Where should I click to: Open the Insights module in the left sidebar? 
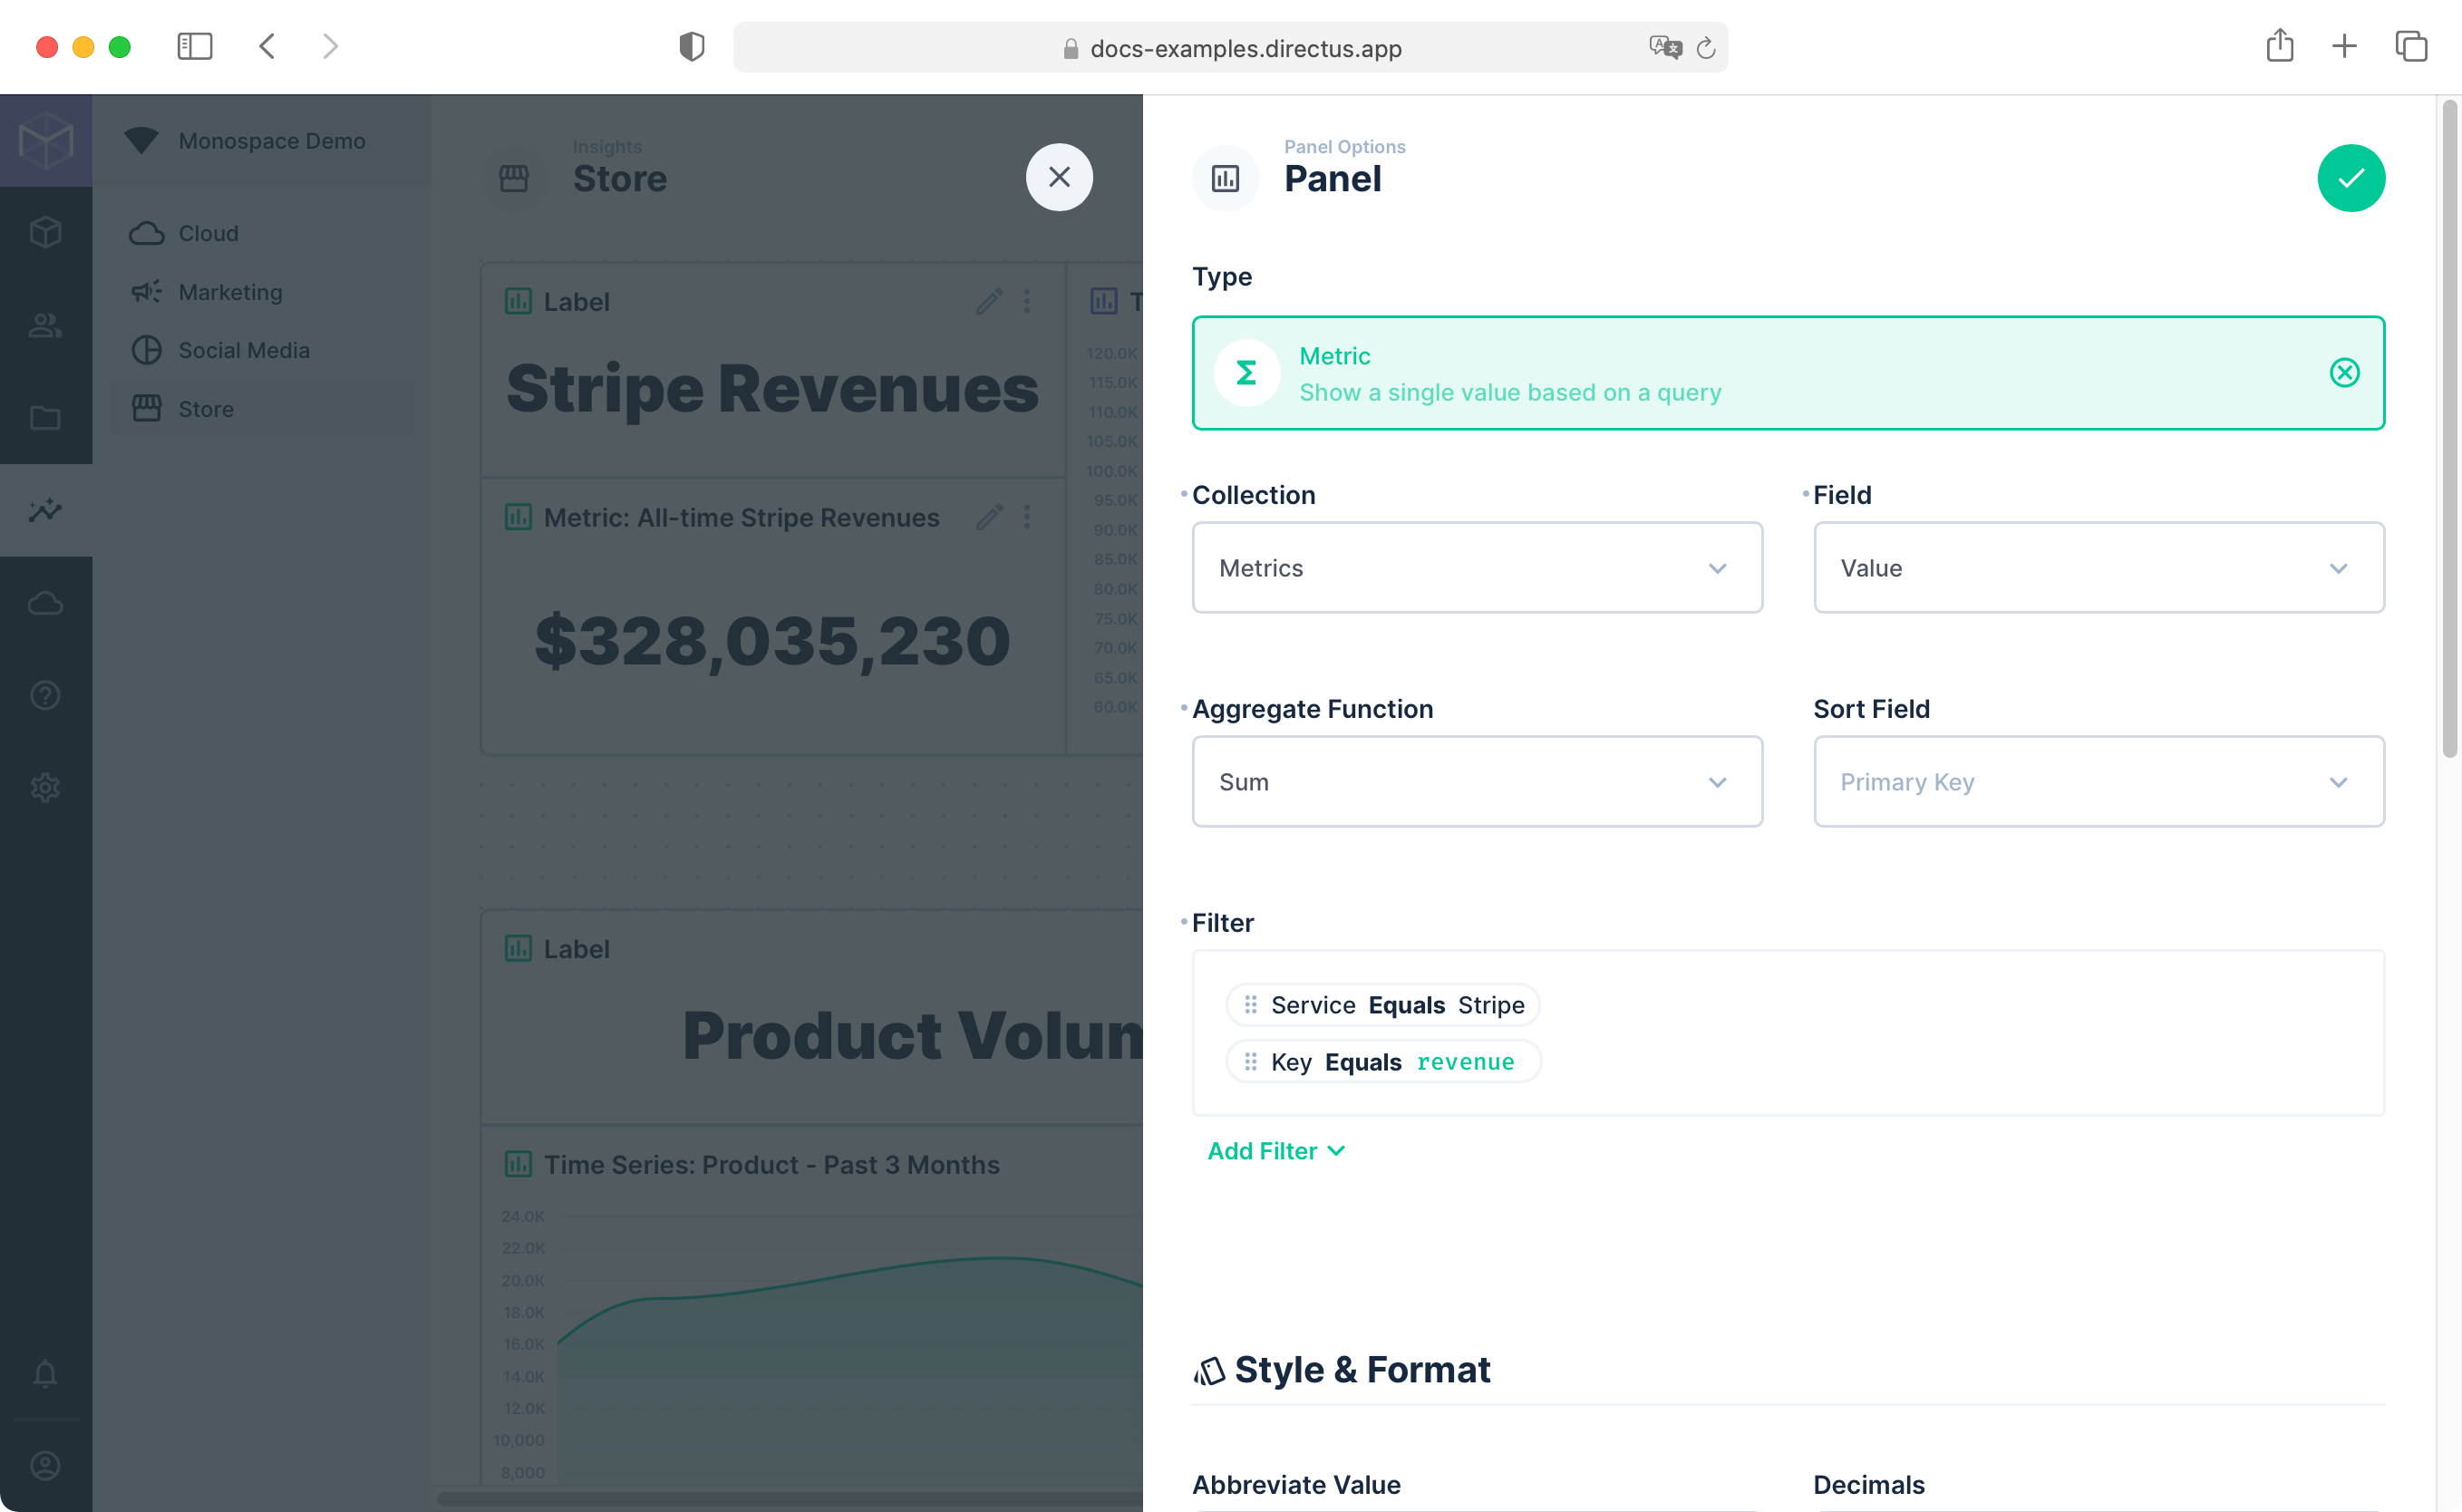tap(45, 510)
